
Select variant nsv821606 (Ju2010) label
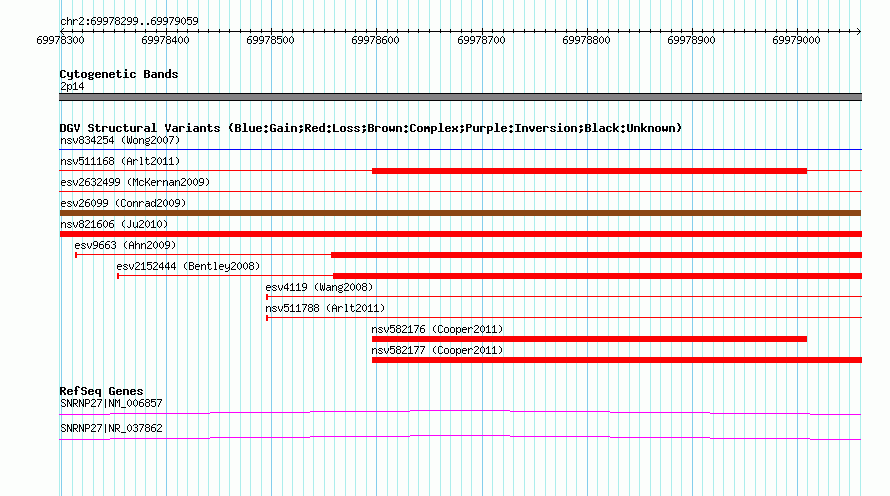pos(114,224)
